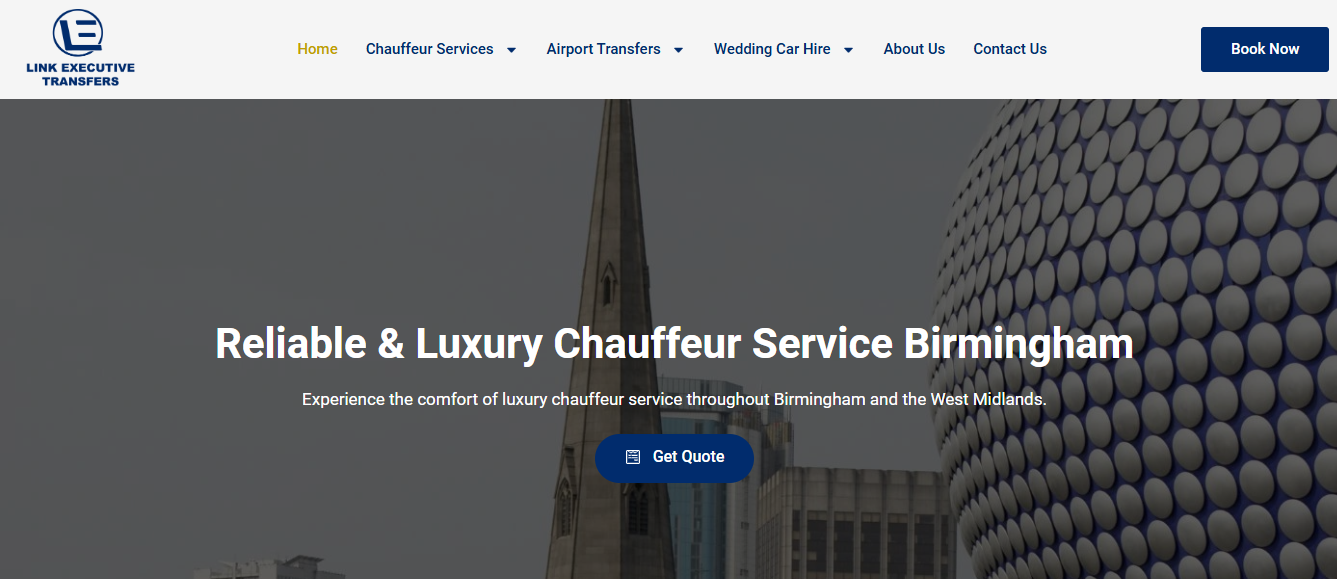Click the LE circular logo emblem

point(79,34)
